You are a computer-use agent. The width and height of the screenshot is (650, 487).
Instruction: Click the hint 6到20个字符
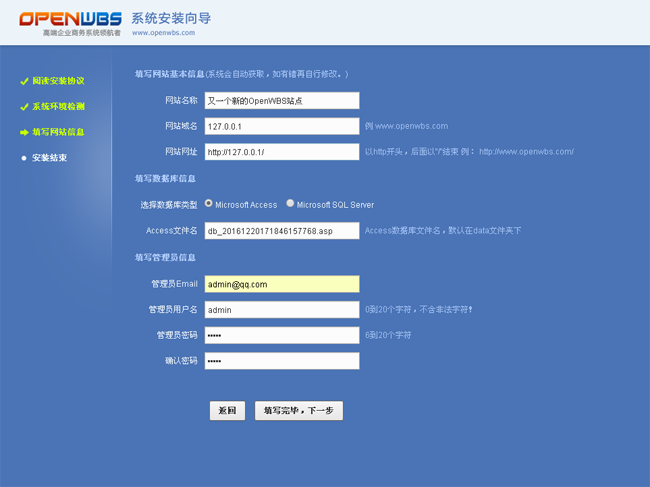click(388, 335)
